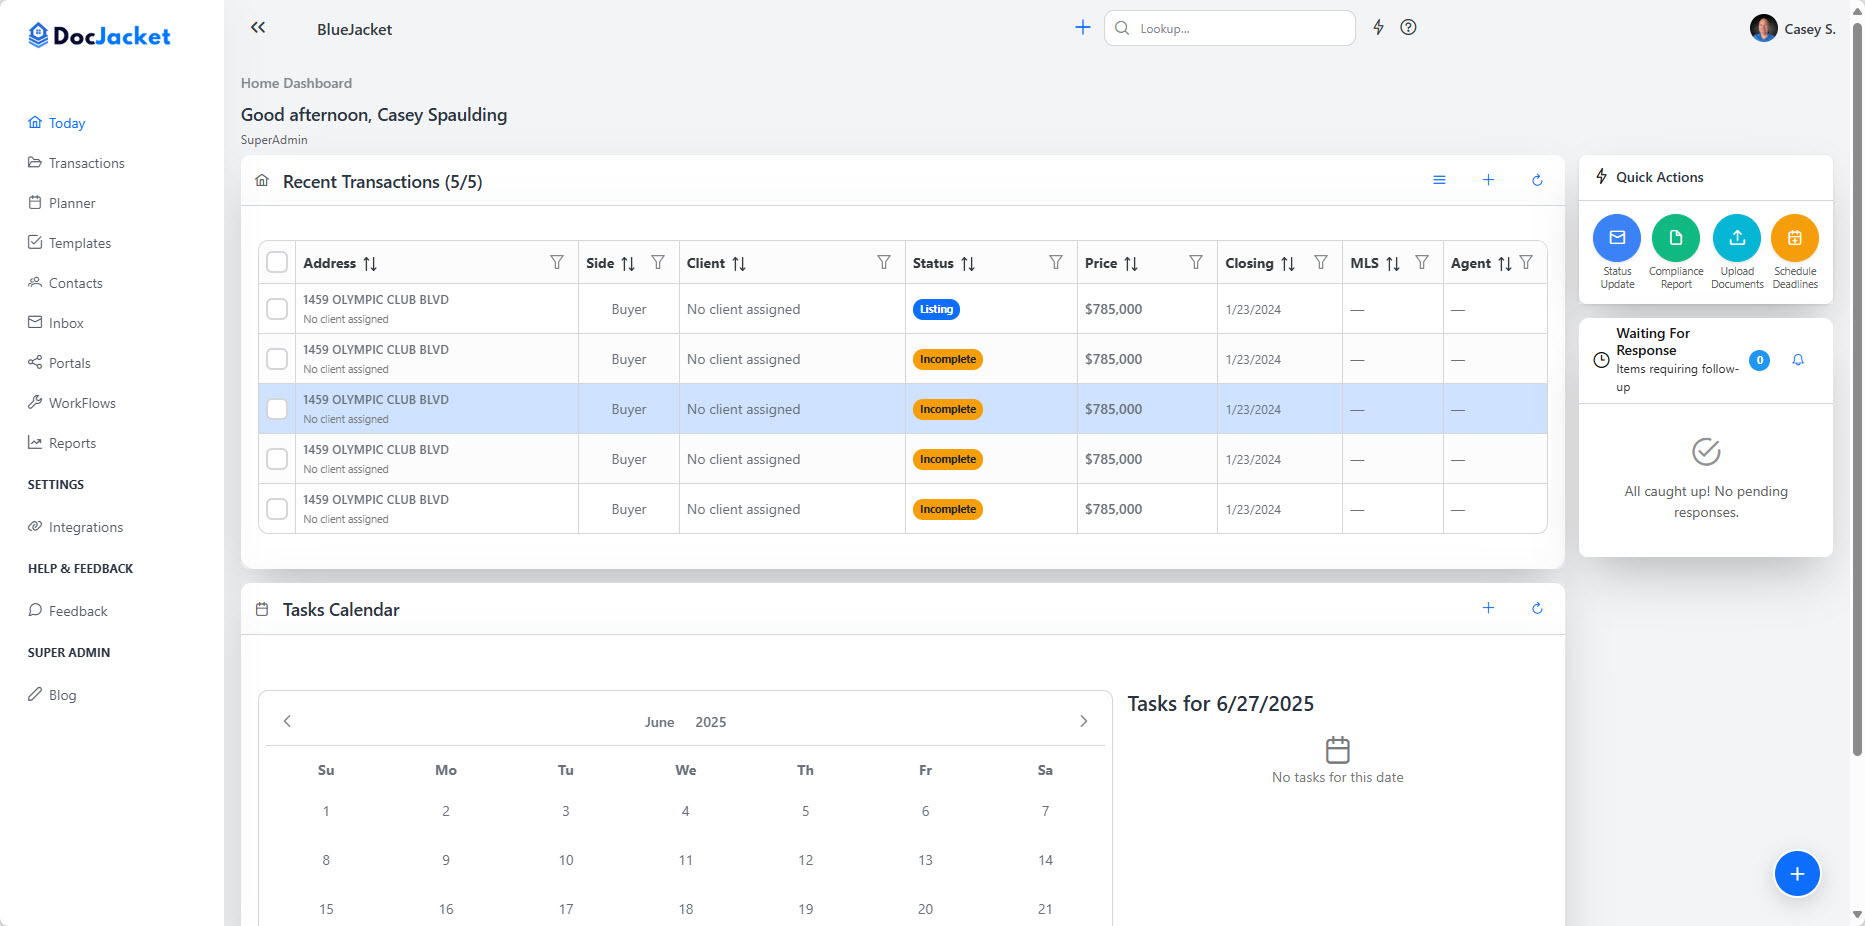1865x926 pixels.
Task: Select June 20 in the calendar
Action: pos(925,909)
